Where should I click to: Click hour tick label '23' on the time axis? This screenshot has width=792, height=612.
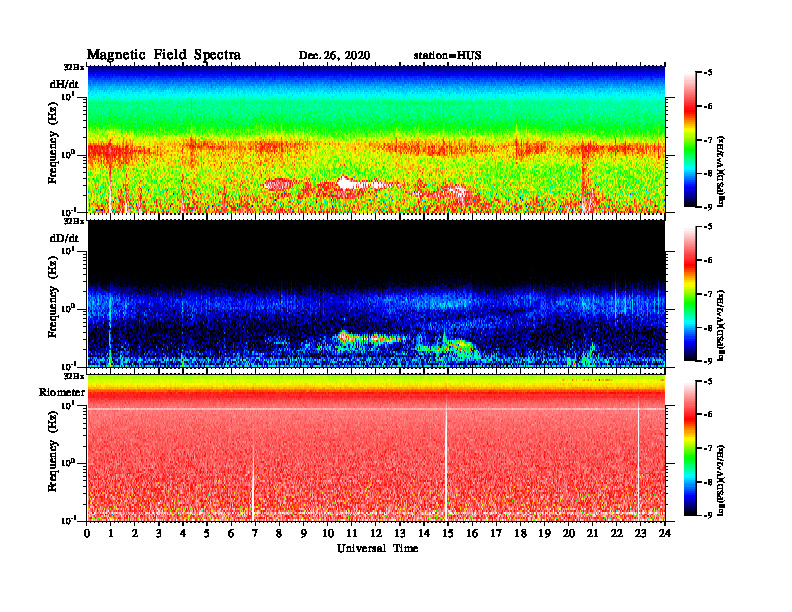pyautogui.click(x=640, y=533)
